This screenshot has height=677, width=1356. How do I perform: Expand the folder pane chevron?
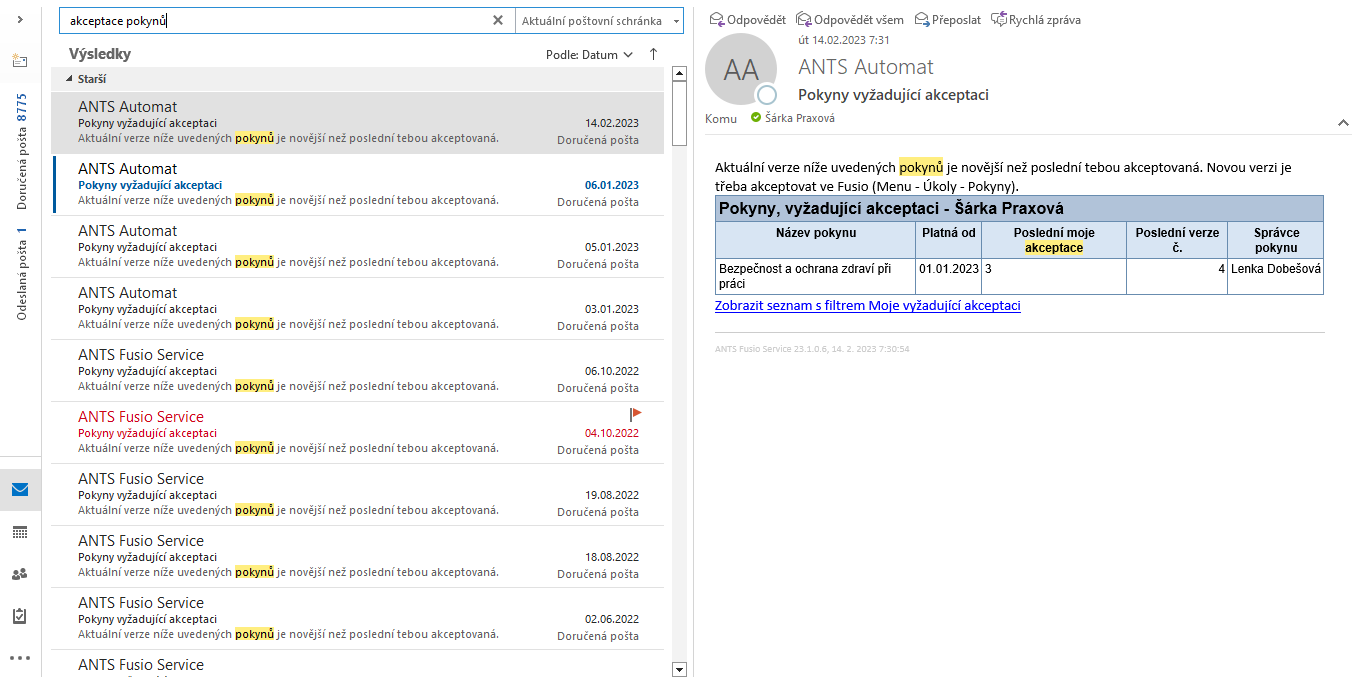coord(20,20)
